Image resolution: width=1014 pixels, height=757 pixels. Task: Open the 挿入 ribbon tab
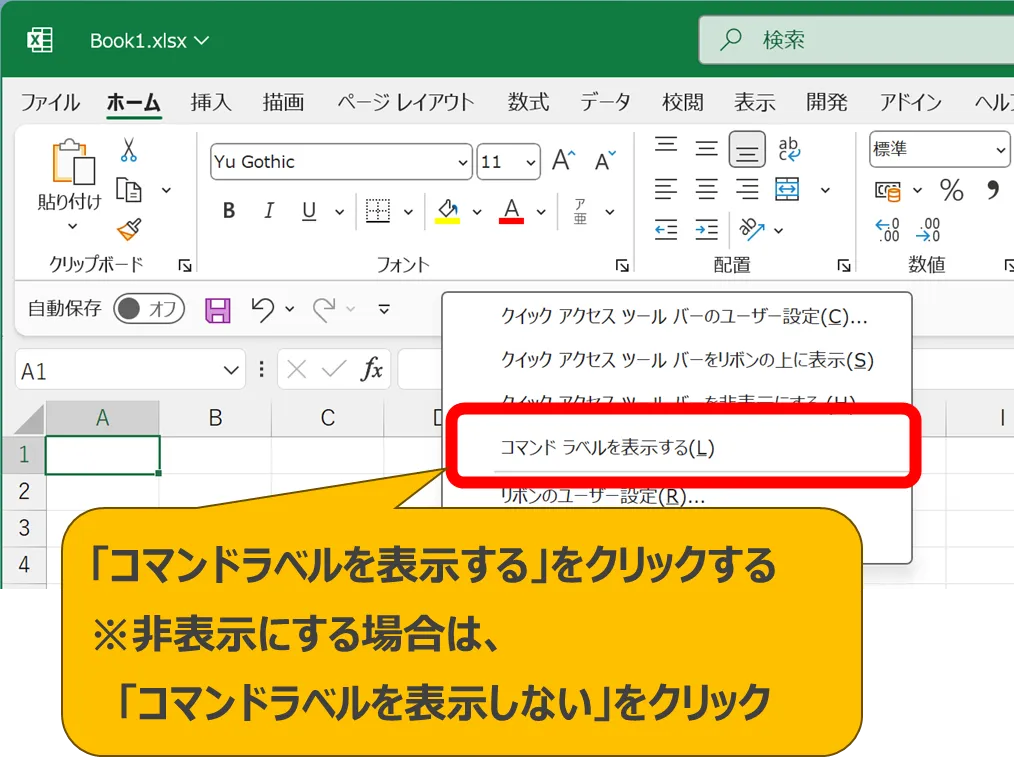click(211, 102)
